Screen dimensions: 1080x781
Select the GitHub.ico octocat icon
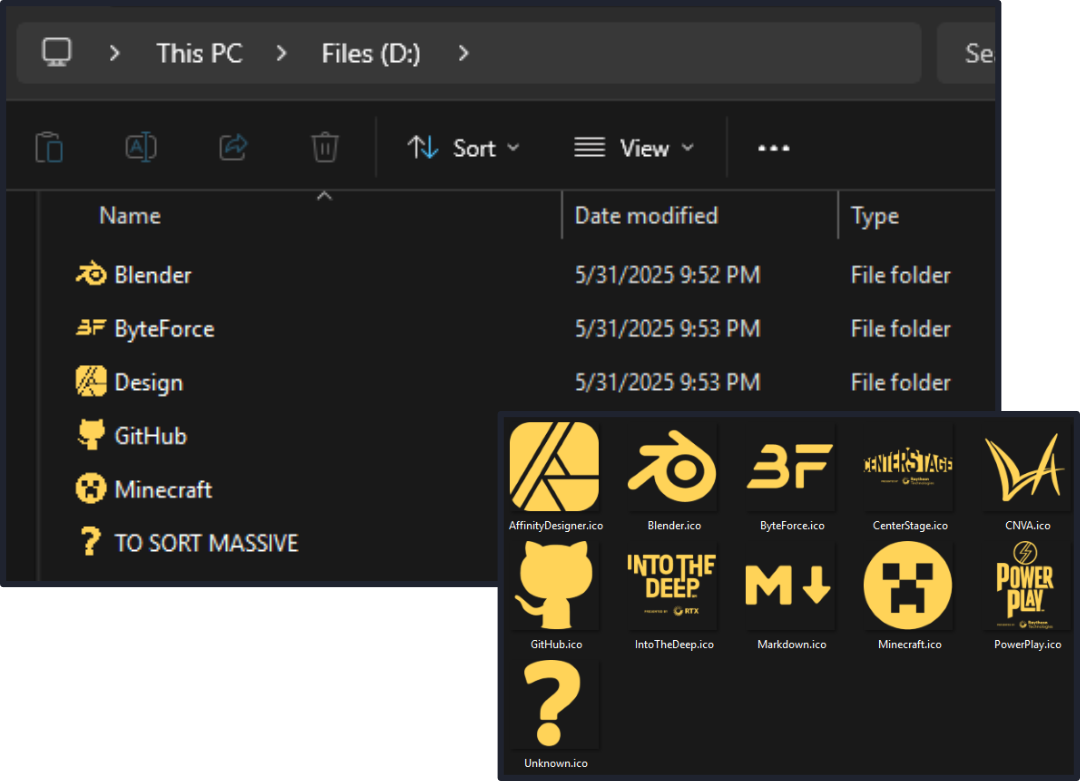pos(554,586)
